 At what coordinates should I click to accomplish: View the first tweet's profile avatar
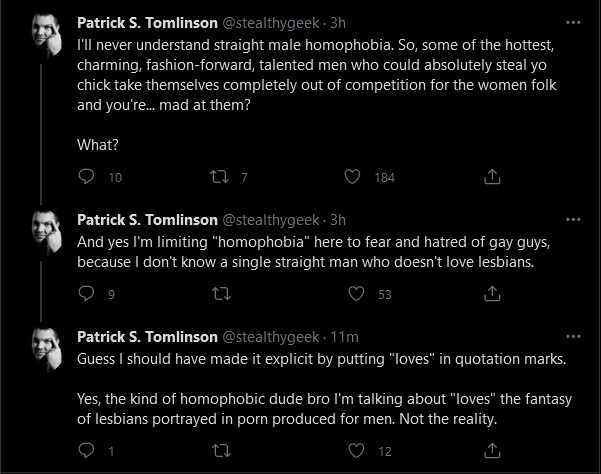coord(46,36)
